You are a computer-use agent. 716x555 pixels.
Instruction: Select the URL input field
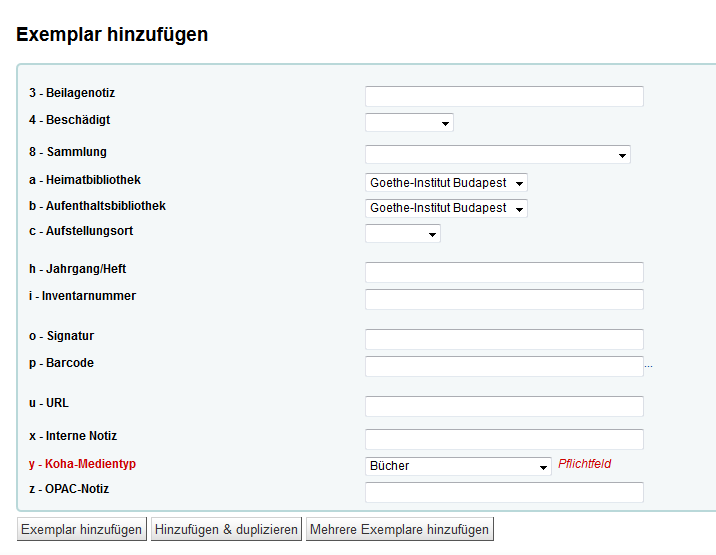504,406
